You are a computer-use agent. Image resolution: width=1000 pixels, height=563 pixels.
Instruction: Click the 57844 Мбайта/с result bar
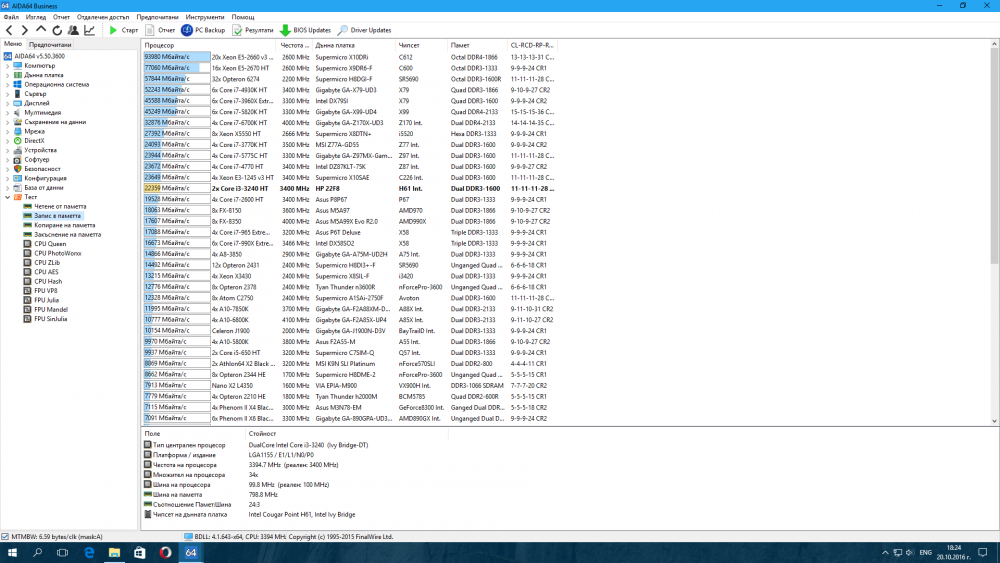(x=177, y=79)
